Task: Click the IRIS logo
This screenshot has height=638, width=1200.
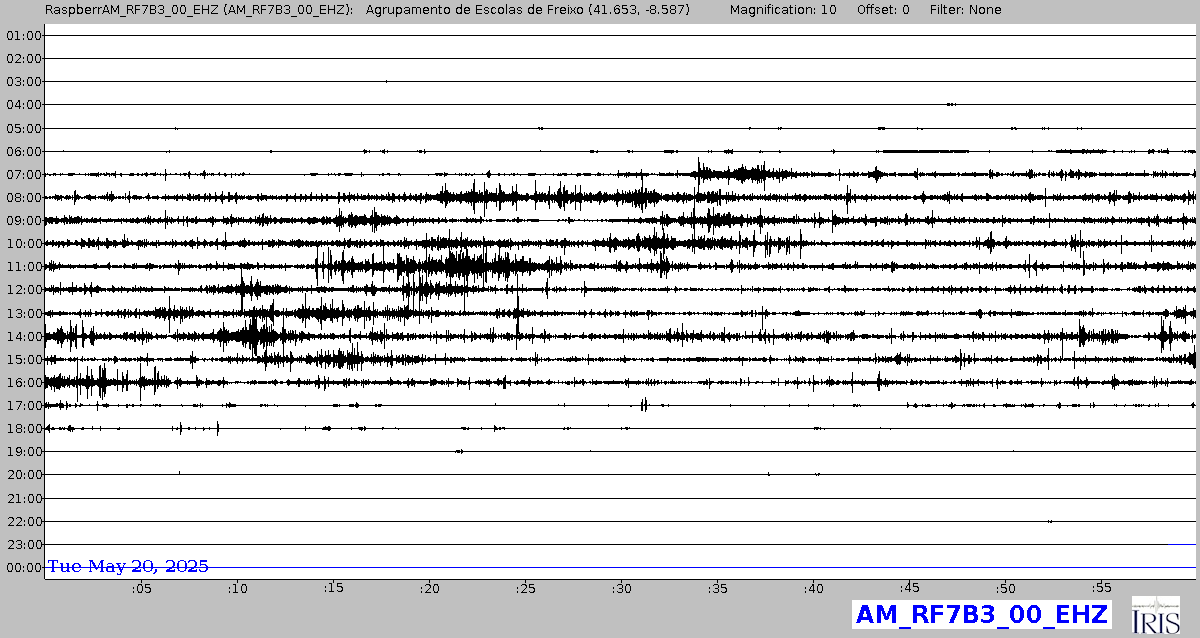Action: tap(1155, 614)
